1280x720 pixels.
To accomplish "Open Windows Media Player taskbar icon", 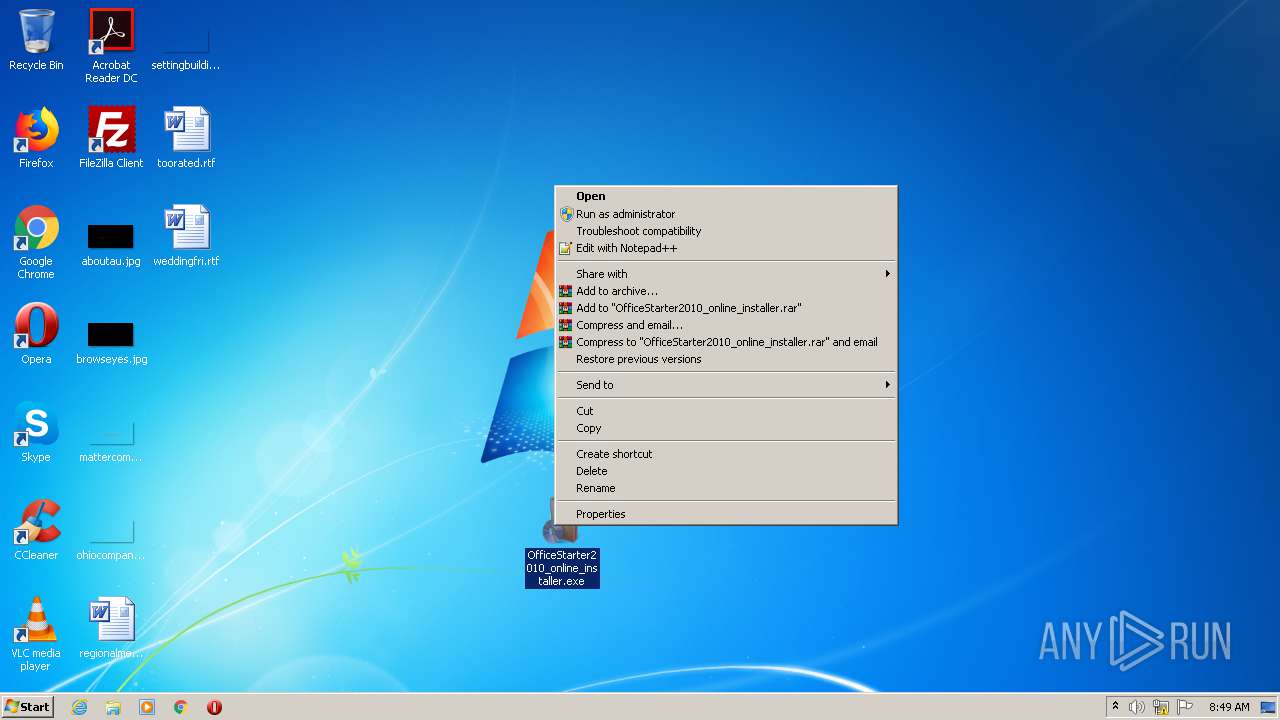I will click(147, 707).
